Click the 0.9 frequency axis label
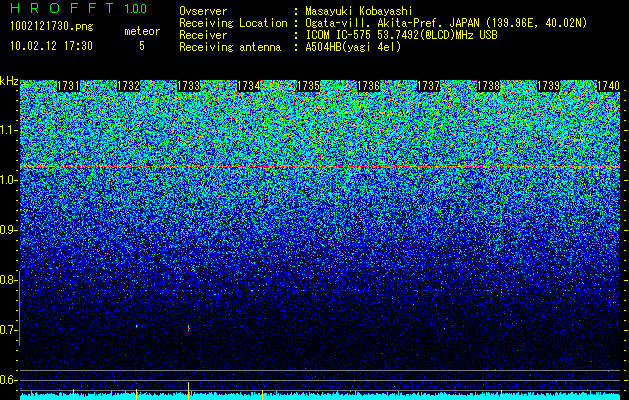Image resolution: width=629 pixels, height=400 pixels. [8, 230]
